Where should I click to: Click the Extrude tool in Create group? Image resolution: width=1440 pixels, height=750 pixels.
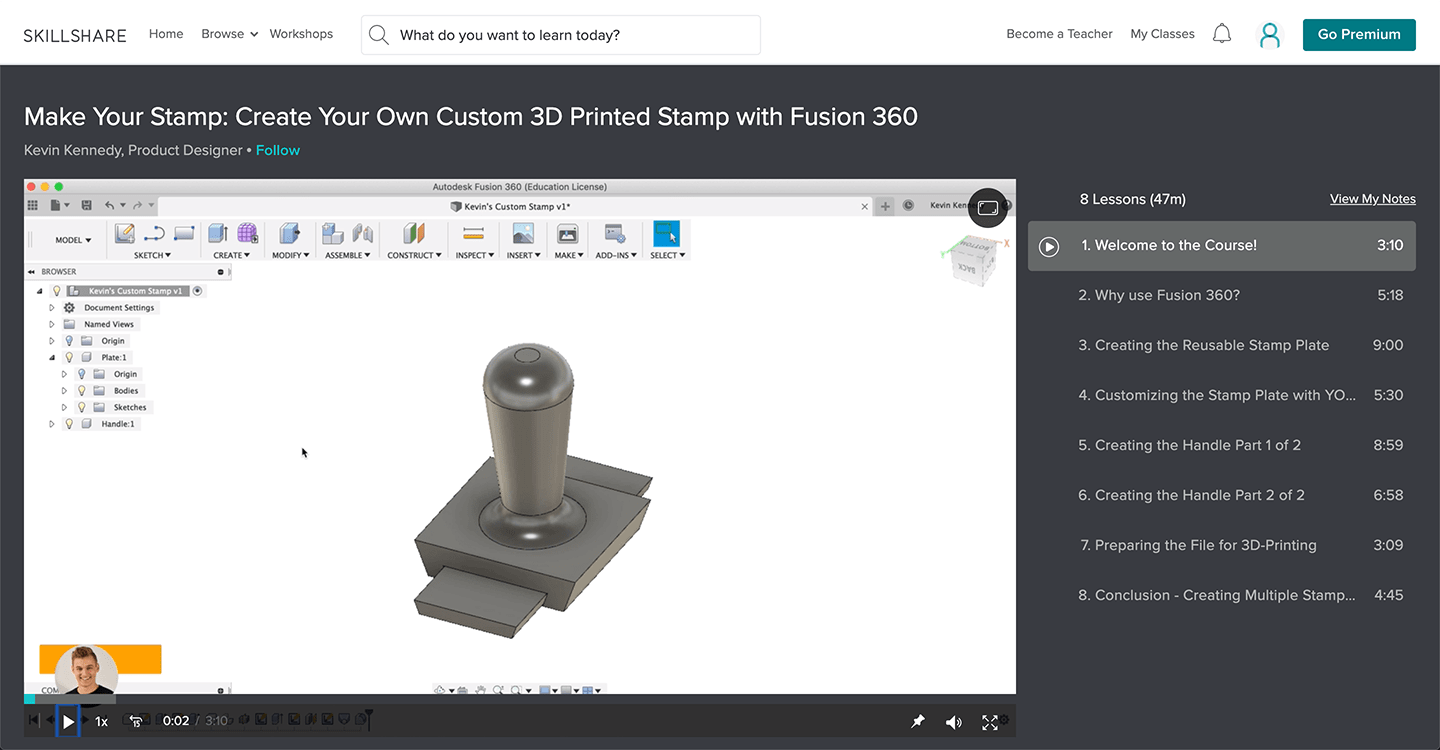[x=217, y=234]
